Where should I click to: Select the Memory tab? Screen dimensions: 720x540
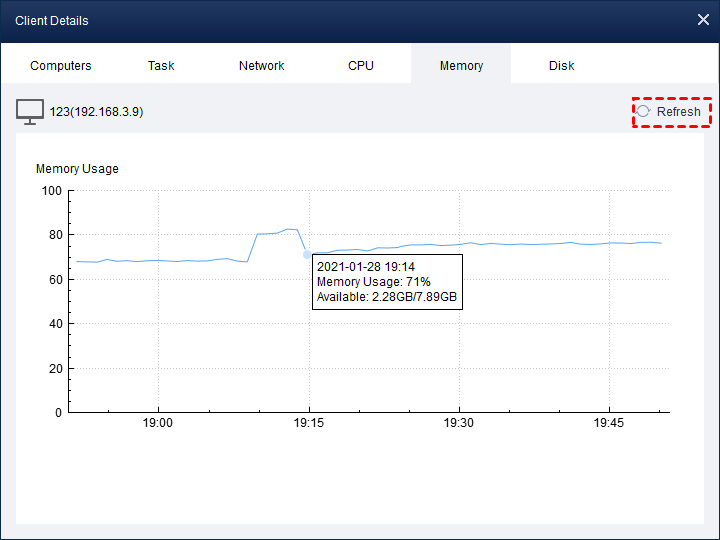pyautogui.click(x=461, y=66)
